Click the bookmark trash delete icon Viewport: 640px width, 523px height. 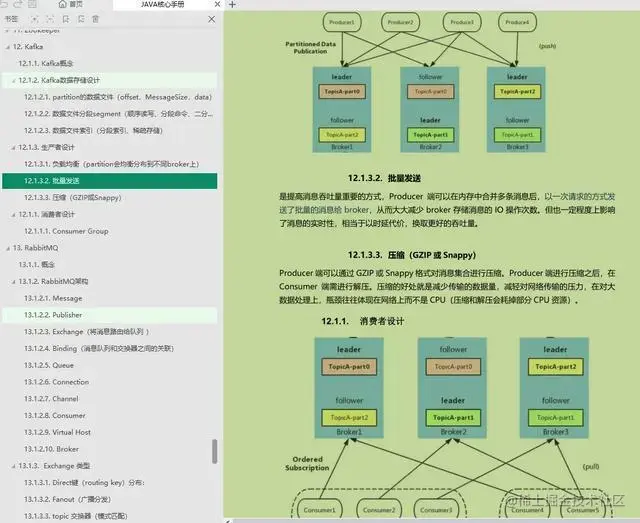[95, 19]
